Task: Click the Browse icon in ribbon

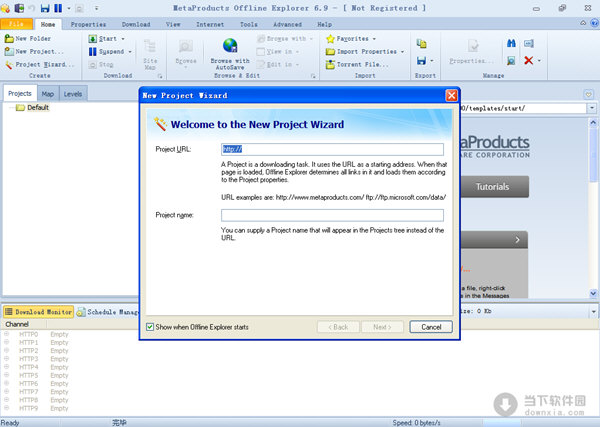Action: pos(186,47)
